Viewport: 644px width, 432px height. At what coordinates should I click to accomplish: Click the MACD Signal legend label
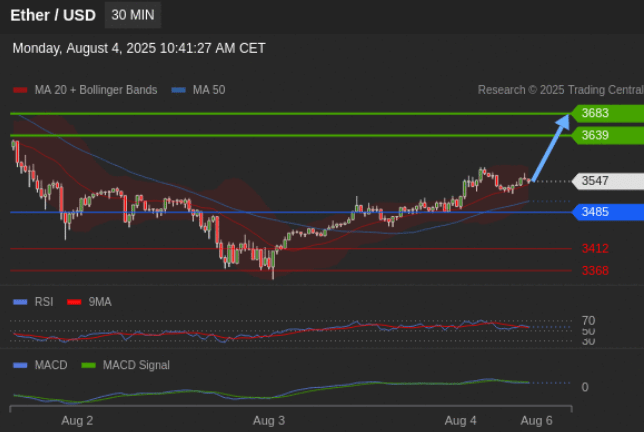pos(136,365)
